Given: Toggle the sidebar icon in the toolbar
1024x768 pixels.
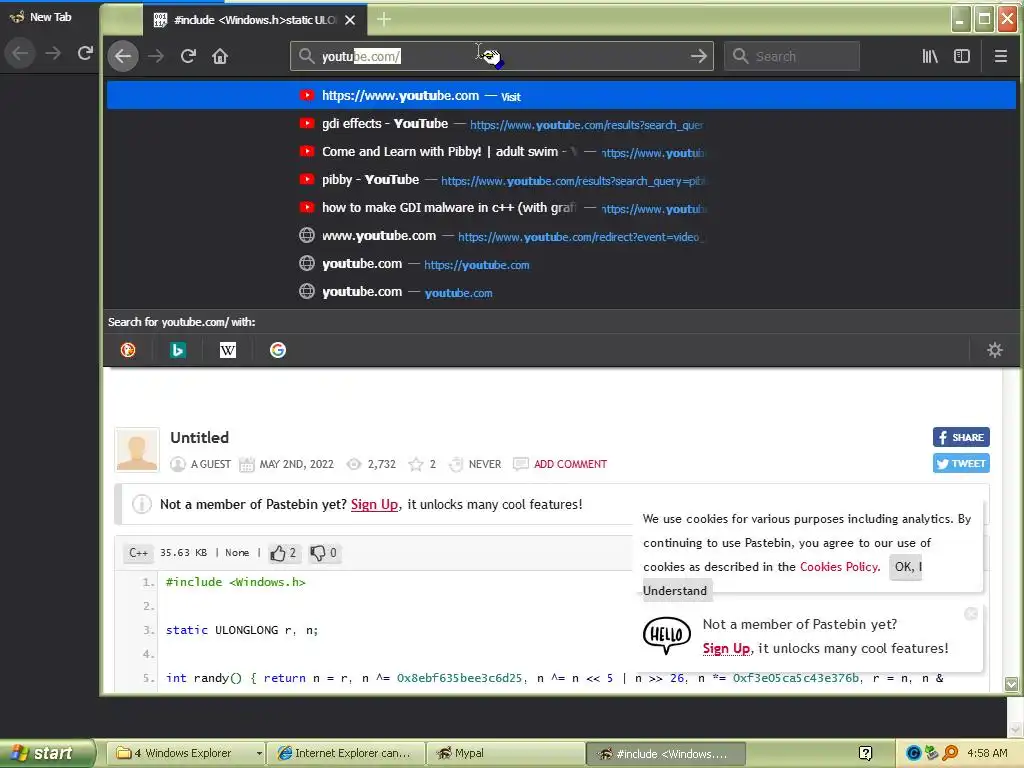Looking at the screenshot, I should click(x=962, y=56).
